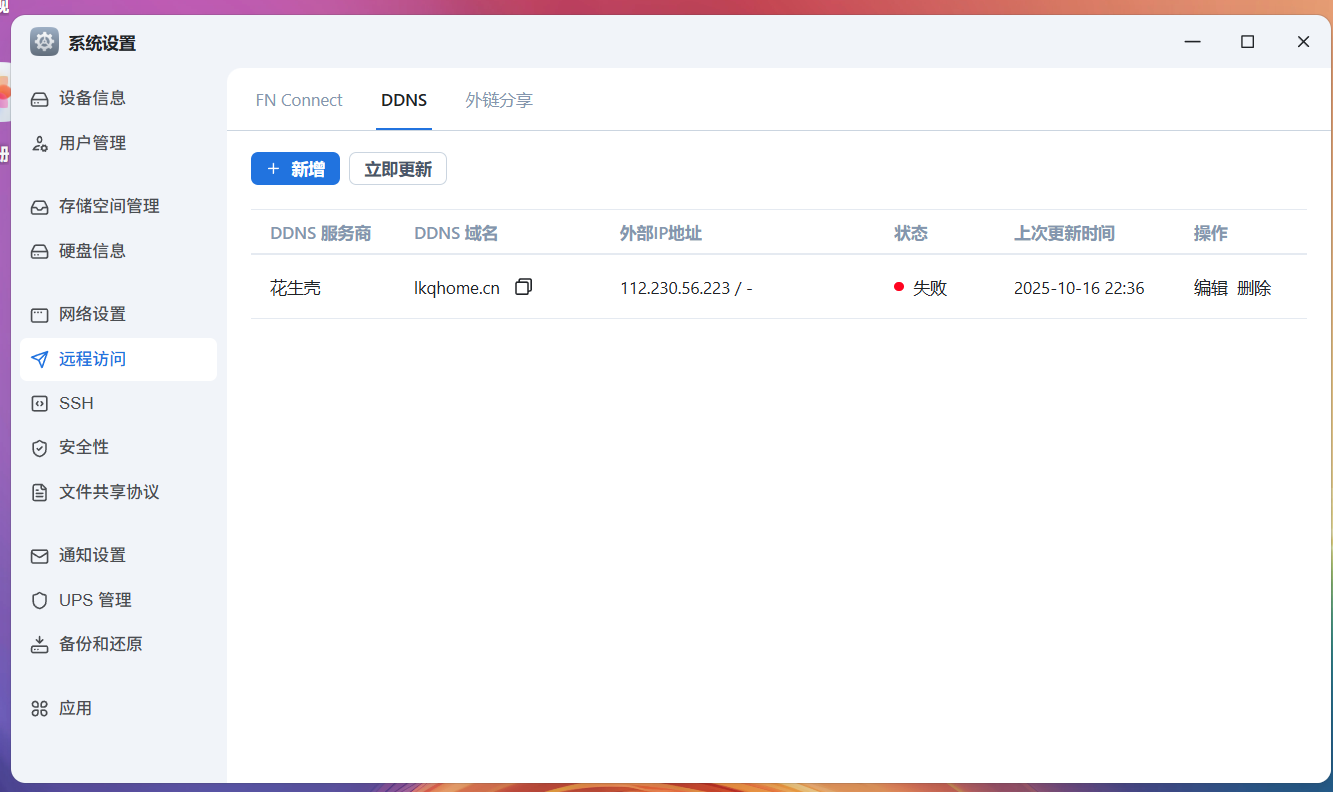Open 硬盘信息 via its disk icon

pyautogui.click(x=40, y=252)
